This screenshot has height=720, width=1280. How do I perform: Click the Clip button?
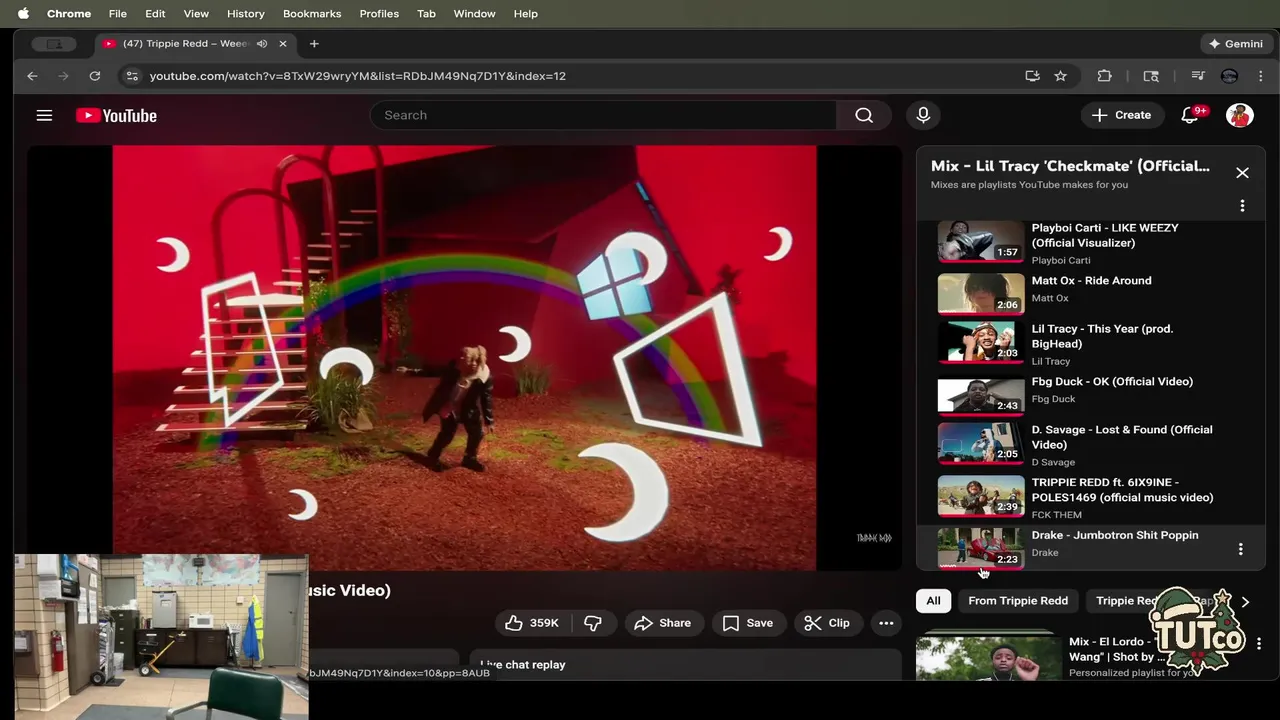pyautogui.click(x=827, y=623)
